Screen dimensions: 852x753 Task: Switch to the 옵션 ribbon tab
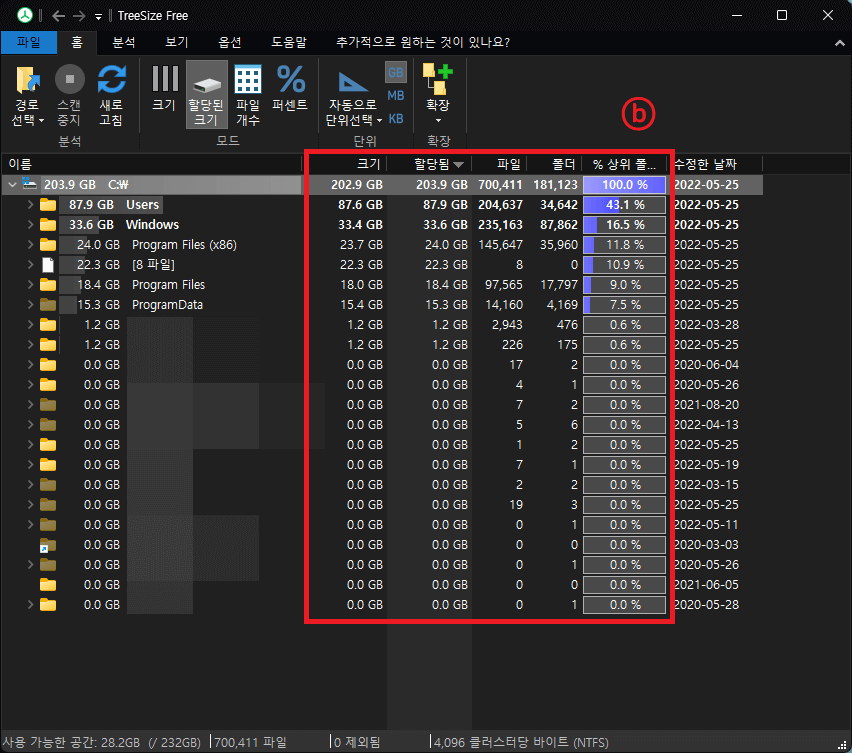click(x=230, y=42)
